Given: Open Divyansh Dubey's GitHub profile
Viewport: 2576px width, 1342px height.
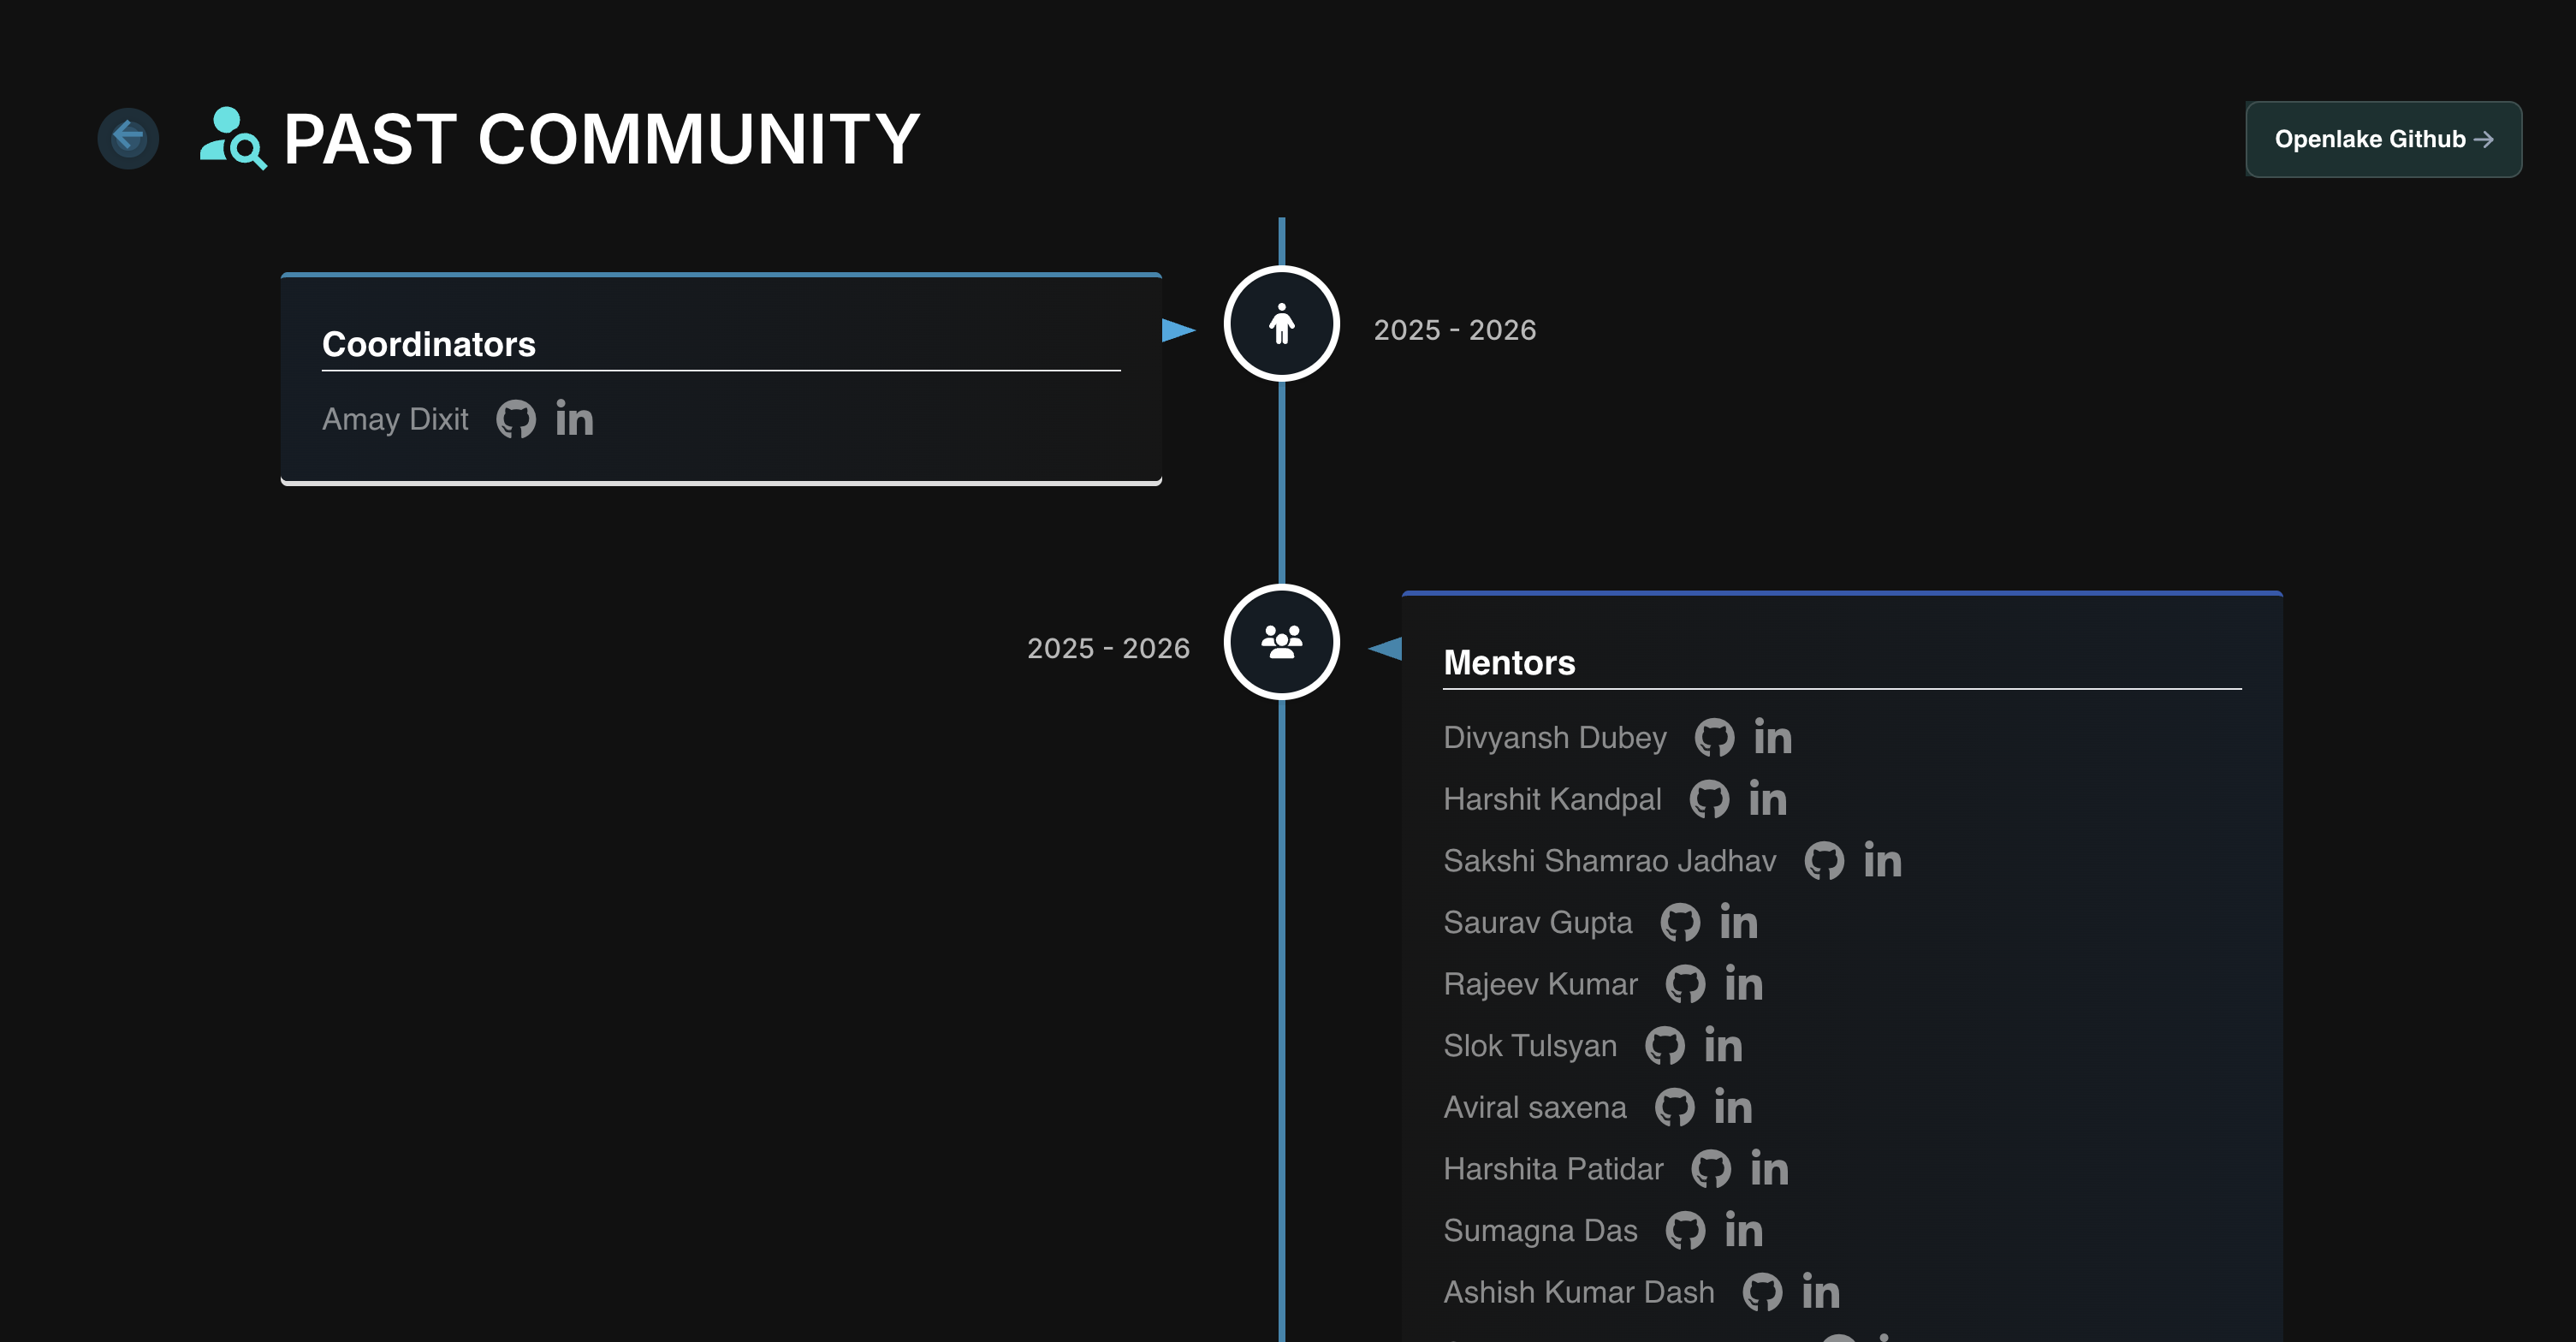Looking at the screenshot, I should [1714, 738].
